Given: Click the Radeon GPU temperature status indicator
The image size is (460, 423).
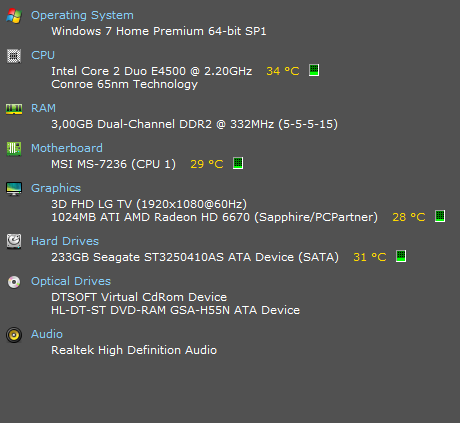Looking at the screenshot, I should (440, 216).
